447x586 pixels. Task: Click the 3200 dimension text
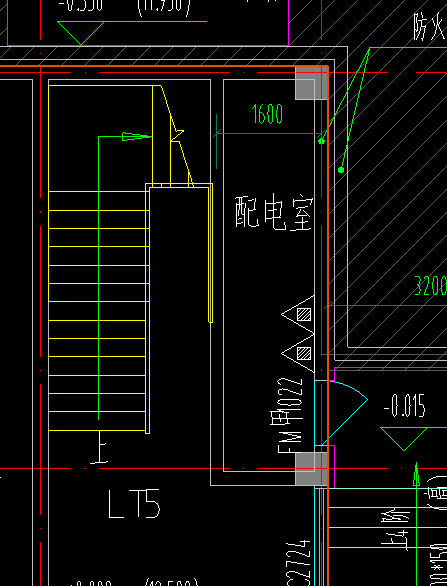(x=431, y=286)
